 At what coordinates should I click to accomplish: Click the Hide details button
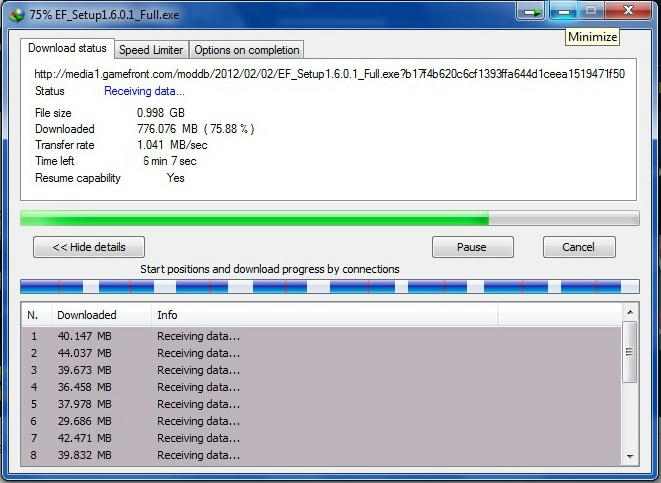click(x=89, y=247)
